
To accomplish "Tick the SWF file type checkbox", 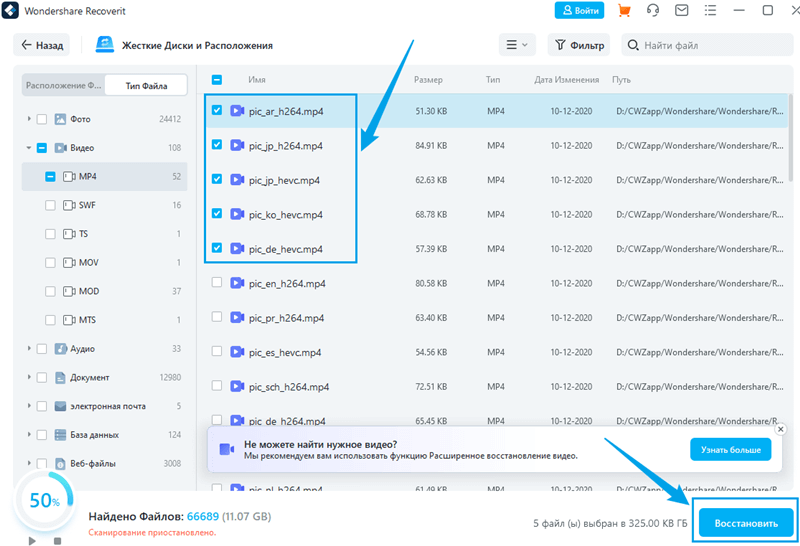I will pyautogui.click(x=50, y=205).
